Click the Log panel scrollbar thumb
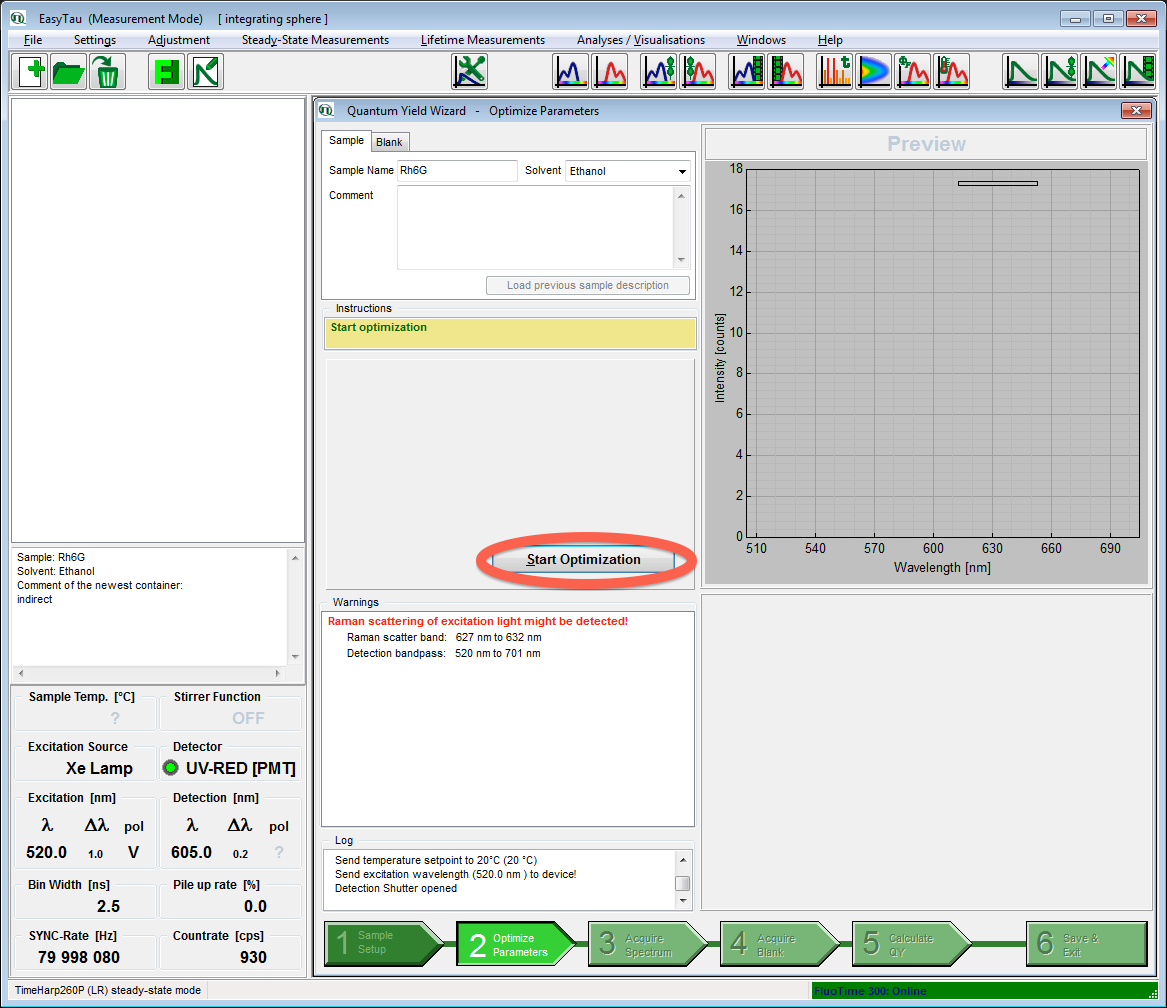This screenshot has width=1167, height=1008. click(682, 883)
